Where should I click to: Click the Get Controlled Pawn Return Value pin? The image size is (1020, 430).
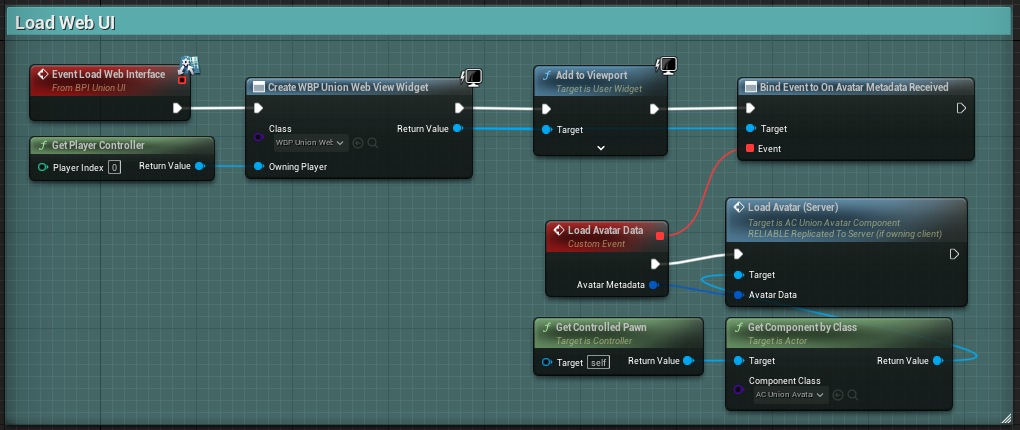coord(688,360)
